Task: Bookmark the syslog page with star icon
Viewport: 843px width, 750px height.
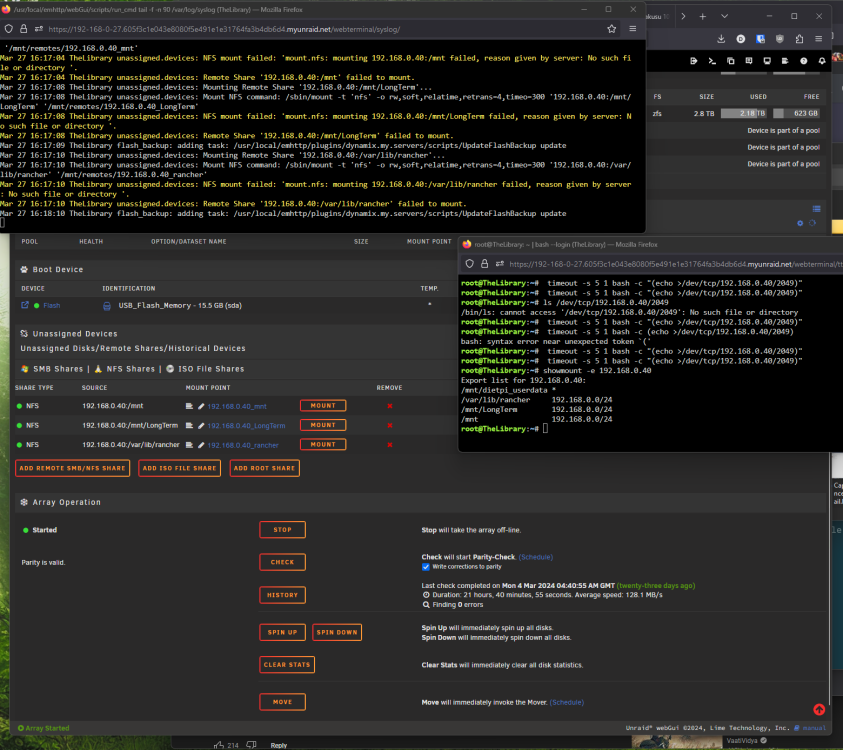Action: (611, 29)
